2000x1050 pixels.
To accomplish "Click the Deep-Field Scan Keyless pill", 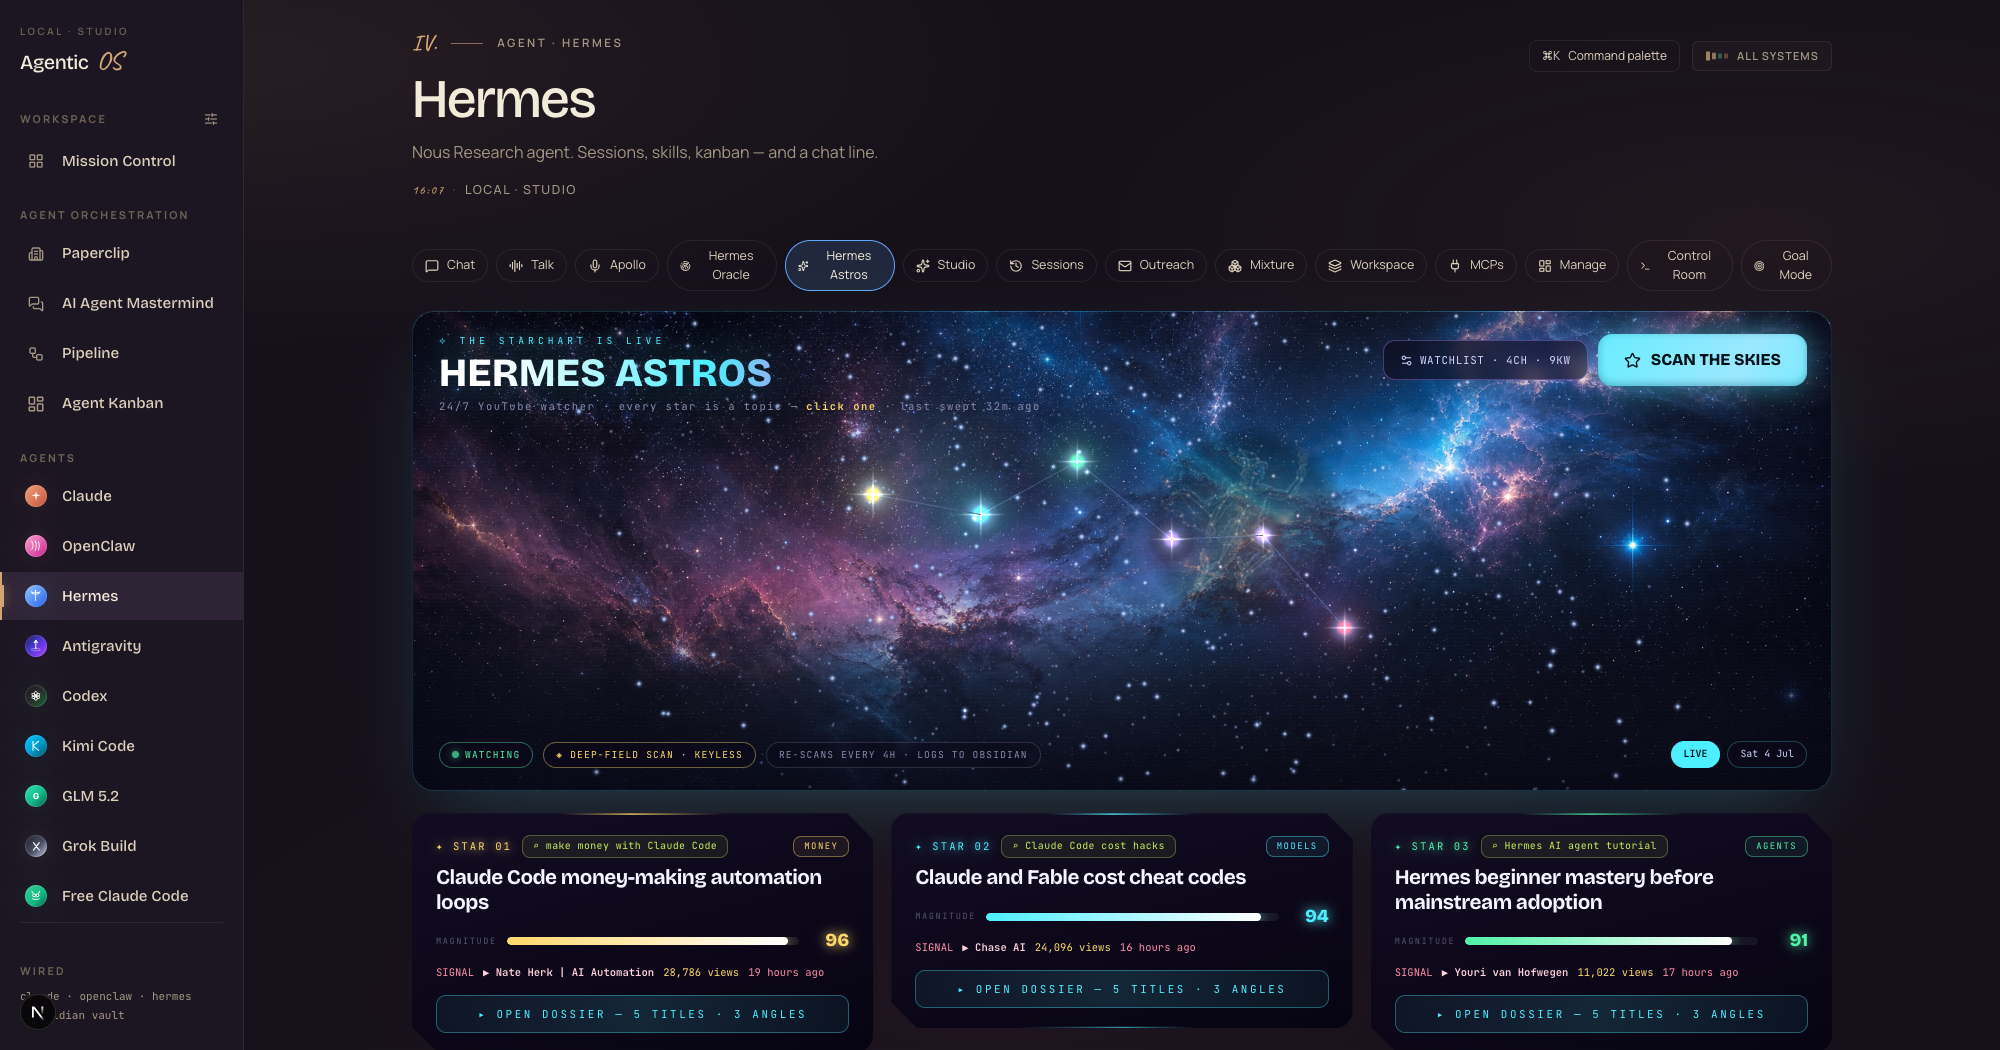I will pyautogui.click(x=650, y=755).
